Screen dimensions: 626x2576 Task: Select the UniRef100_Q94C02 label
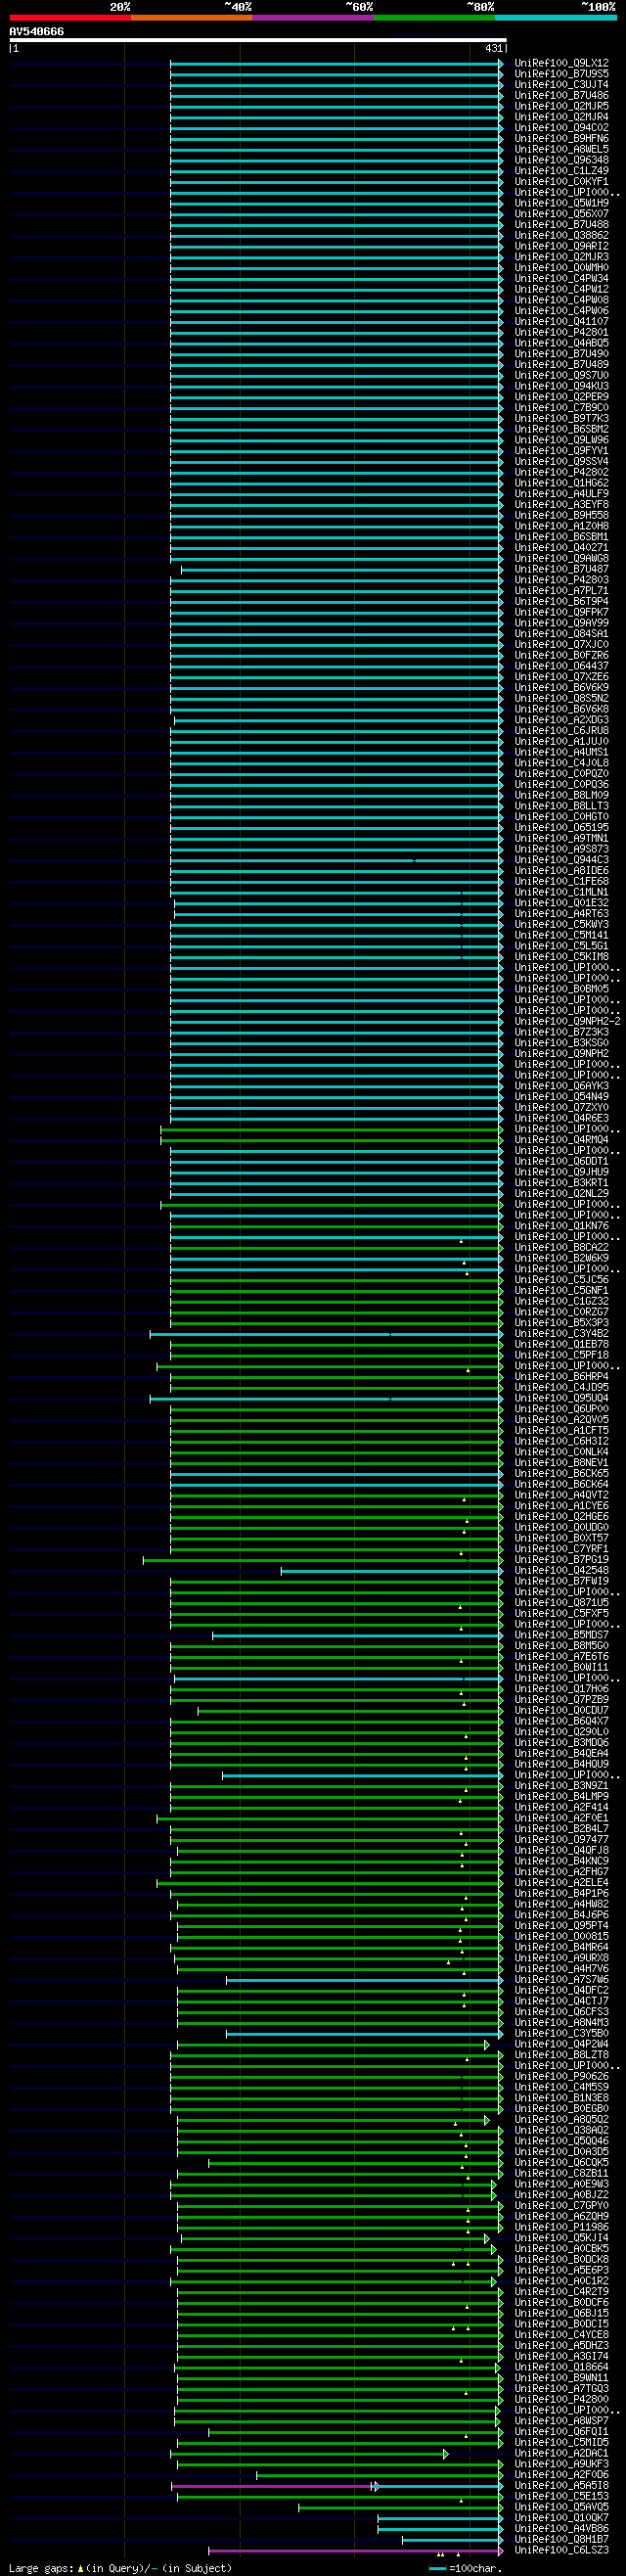point(562,128)
